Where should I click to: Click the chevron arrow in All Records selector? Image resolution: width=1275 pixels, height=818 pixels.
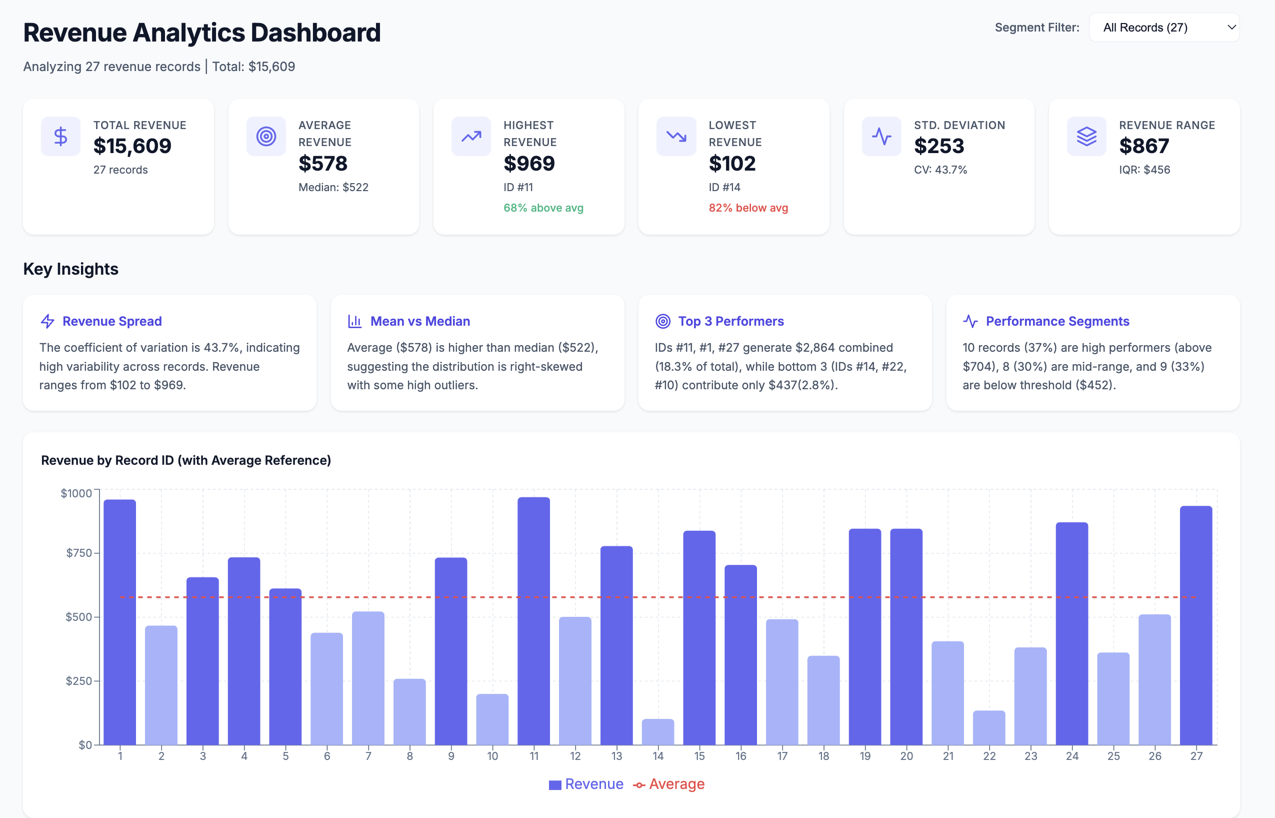click(1231, 28)
